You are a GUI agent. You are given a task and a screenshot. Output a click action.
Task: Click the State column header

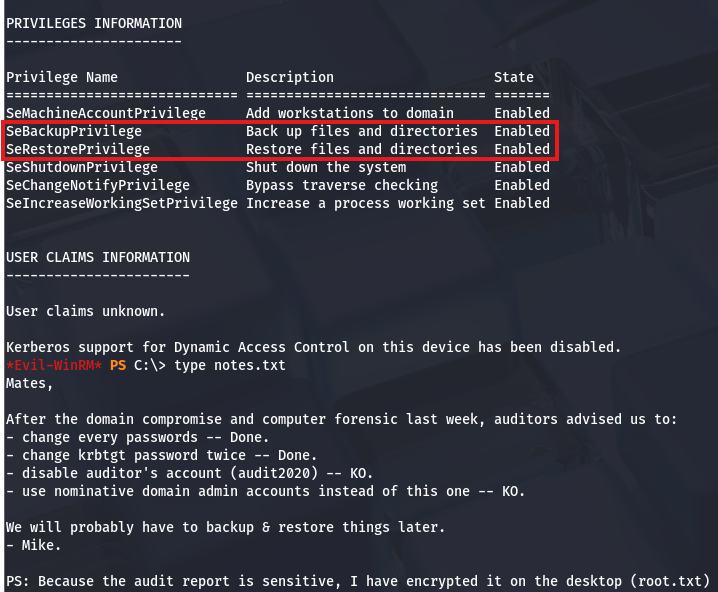pos(514,77)
